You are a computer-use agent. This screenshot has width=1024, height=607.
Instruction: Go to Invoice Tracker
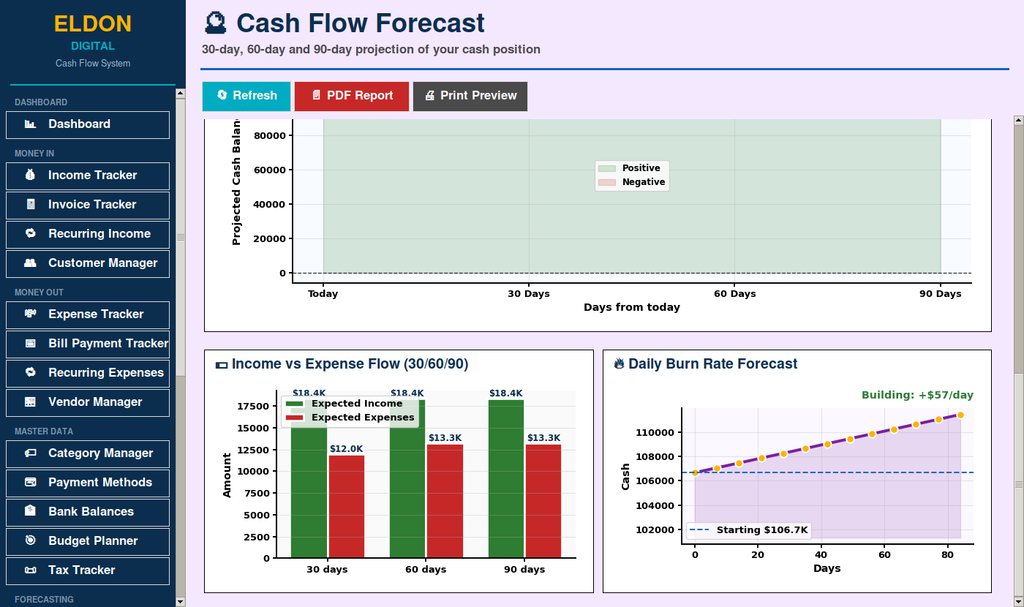(88, 205)
